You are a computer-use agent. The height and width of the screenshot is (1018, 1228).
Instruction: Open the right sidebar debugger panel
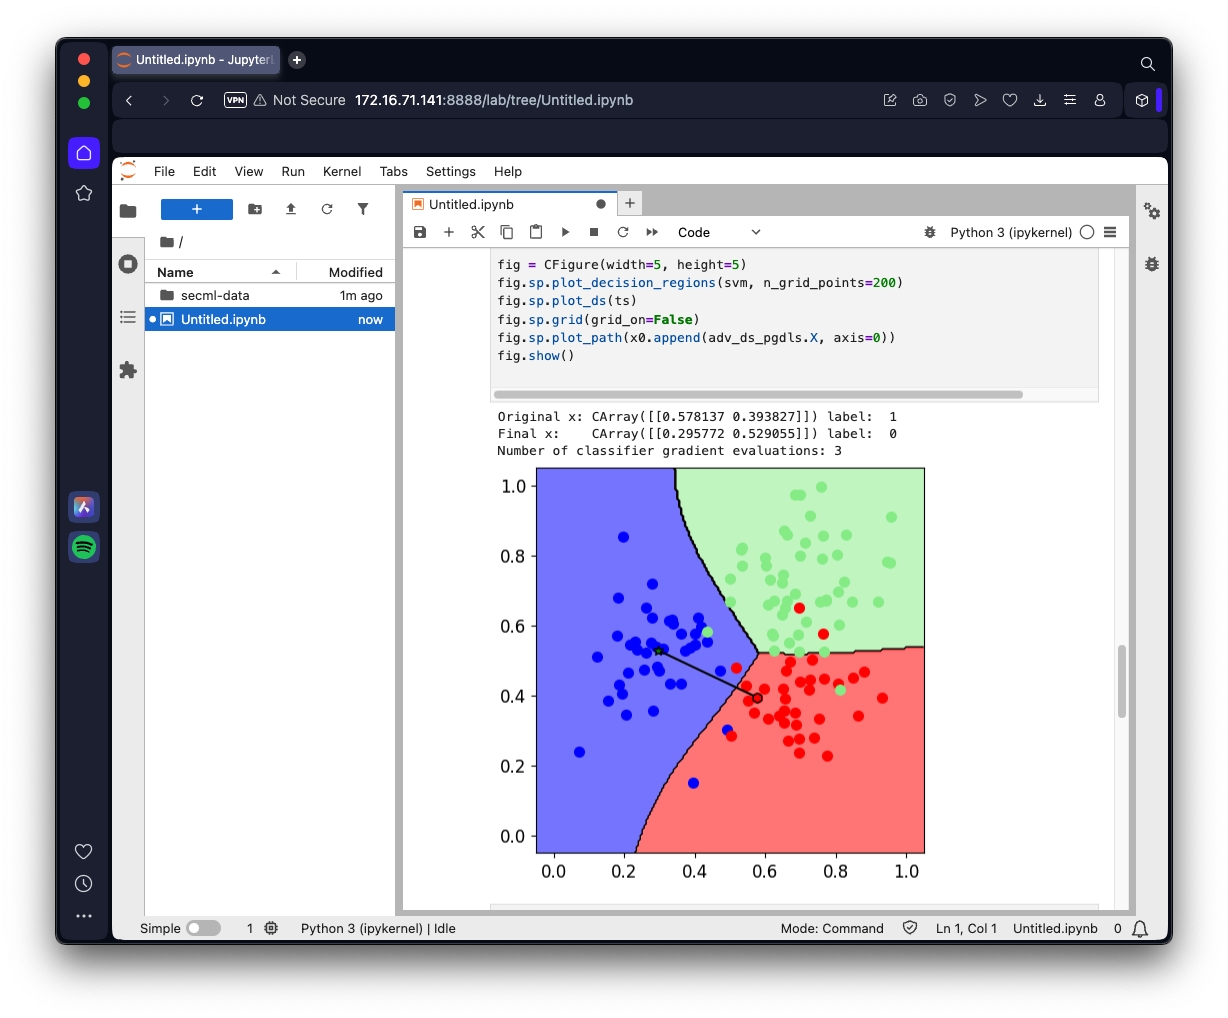[1152, 264]
